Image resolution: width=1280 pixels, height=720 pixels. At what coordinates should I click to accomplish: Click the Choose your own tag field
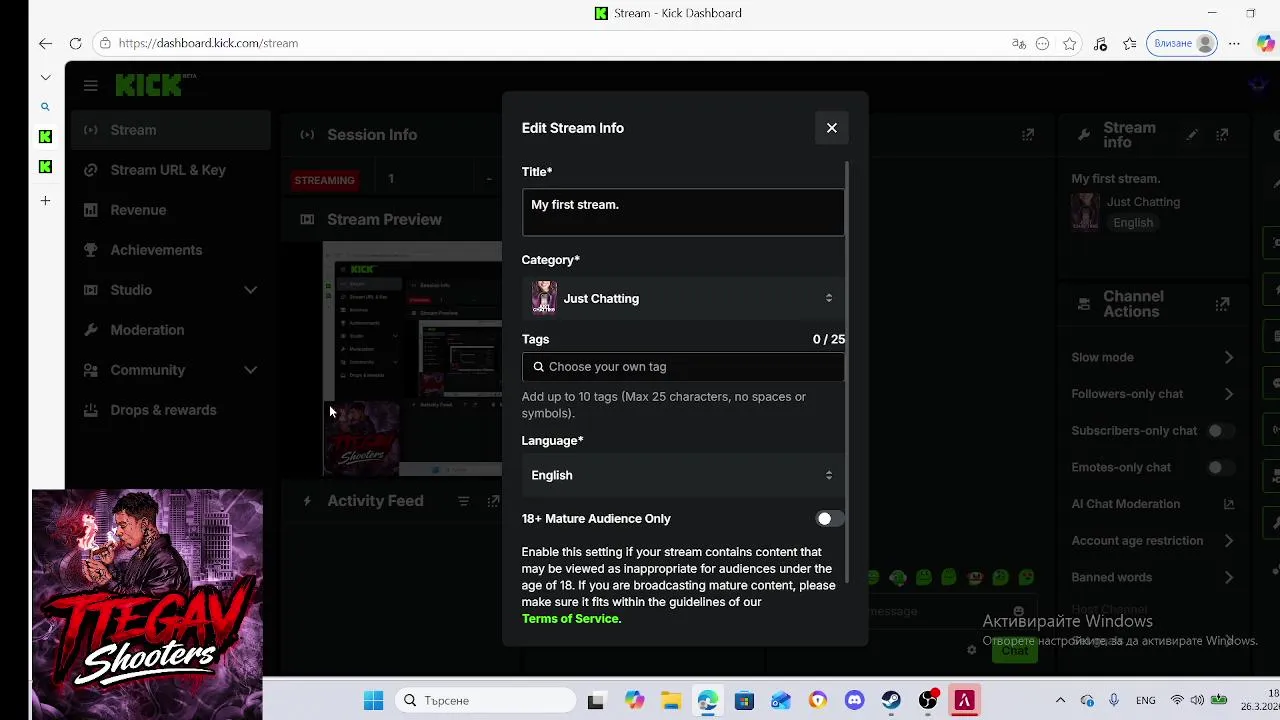pos(683,367)
